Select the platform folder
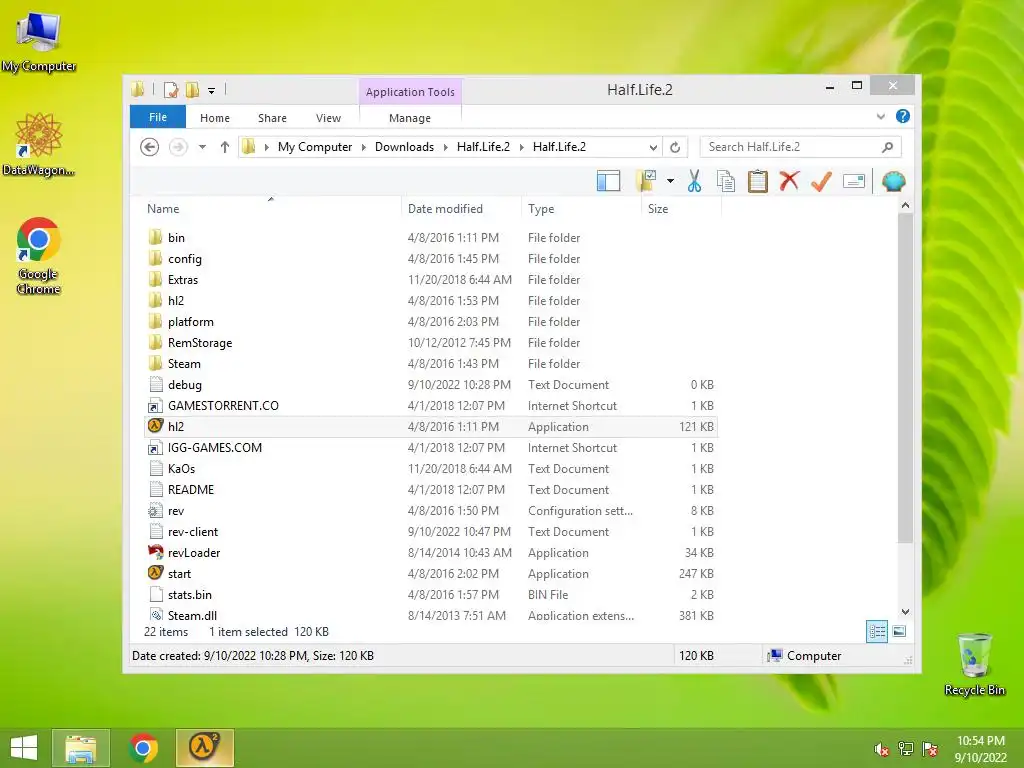 [430, 321]
